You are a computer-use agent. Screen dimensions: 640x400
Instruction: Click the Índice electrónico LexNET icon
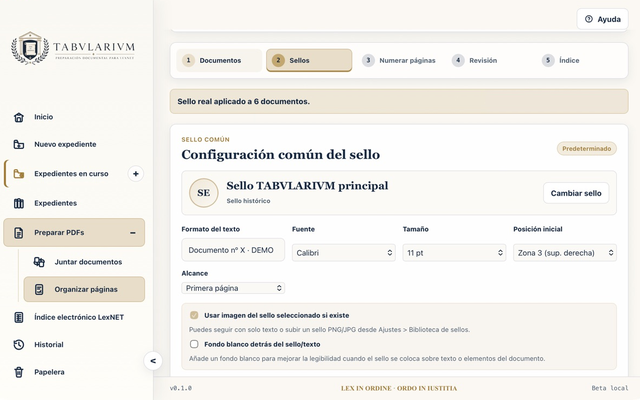coord(19,317)
